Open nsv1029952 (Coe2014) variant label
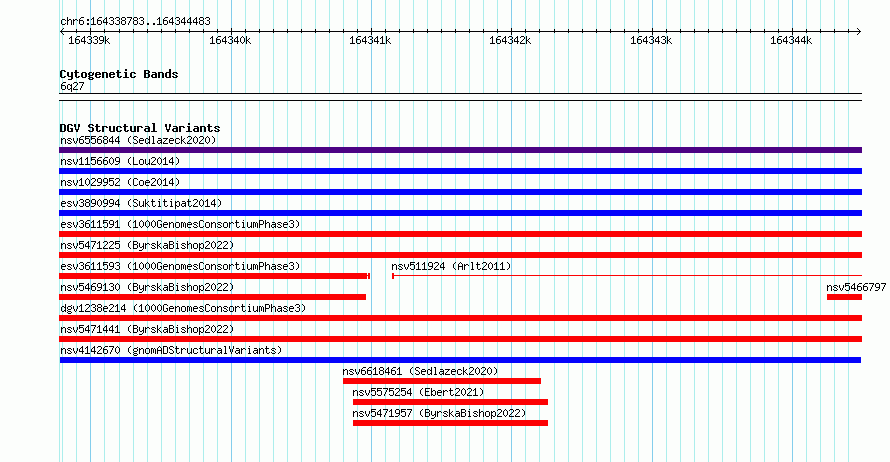The height and width of the screenshot is (462, 890). [x=120, y=182]
